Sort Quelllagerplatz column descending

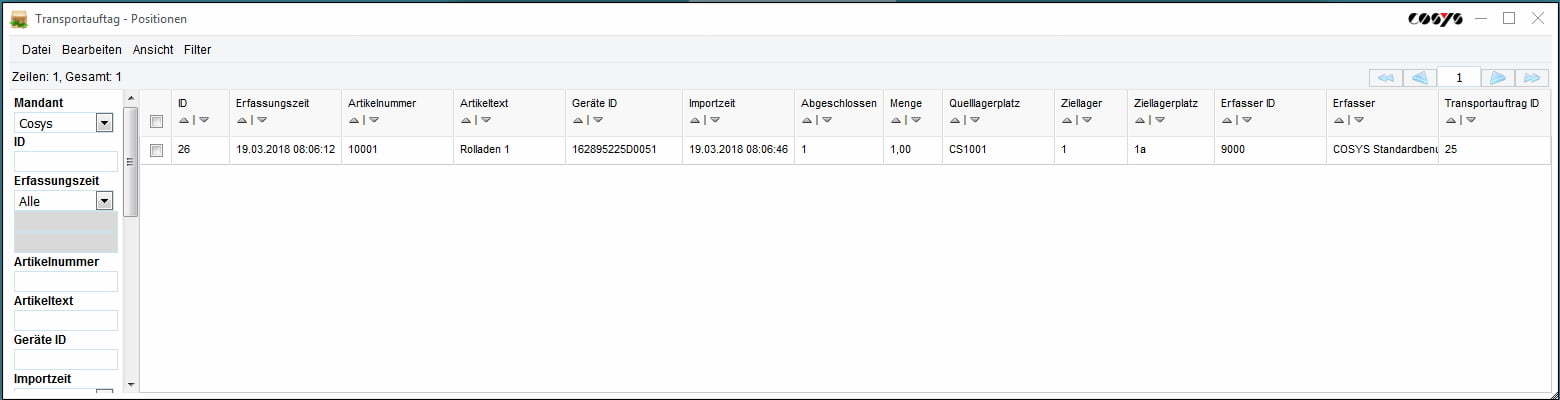pyautogui.click(x=975, y=120)
